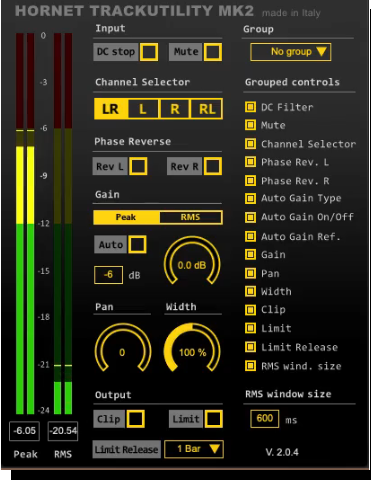Switch gain type to Peak
The image size is (371, 482).
(x=126, y=217)
